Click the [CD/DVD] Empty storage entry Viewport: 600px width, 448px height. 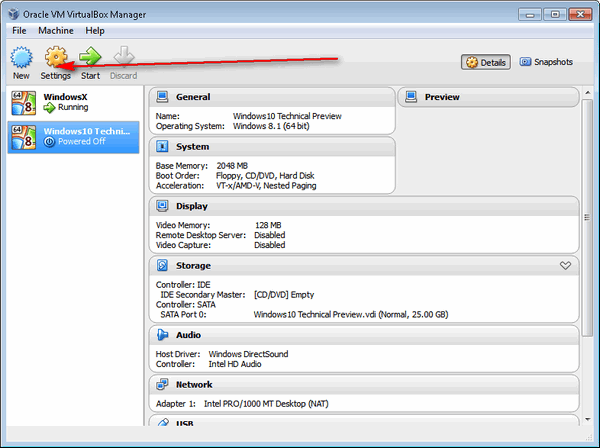284,295
